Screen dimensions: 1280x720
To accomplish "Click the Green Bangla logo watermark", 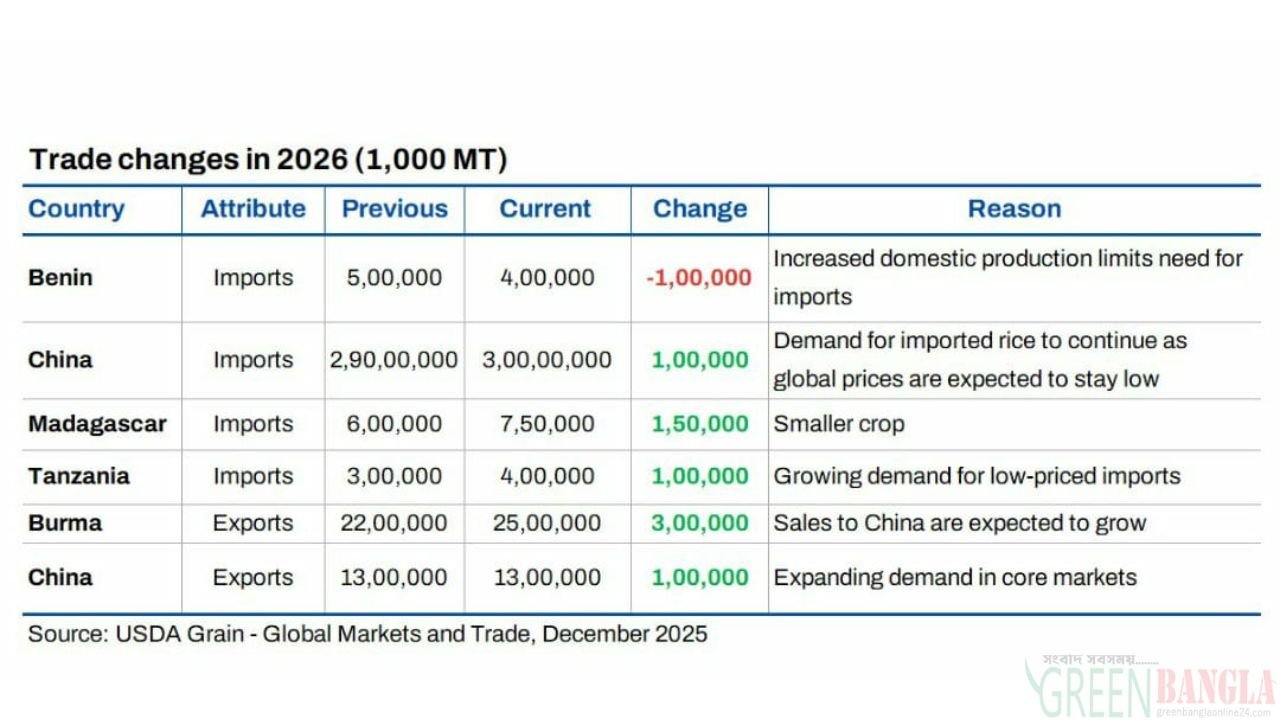I will tap(1150, 687).
